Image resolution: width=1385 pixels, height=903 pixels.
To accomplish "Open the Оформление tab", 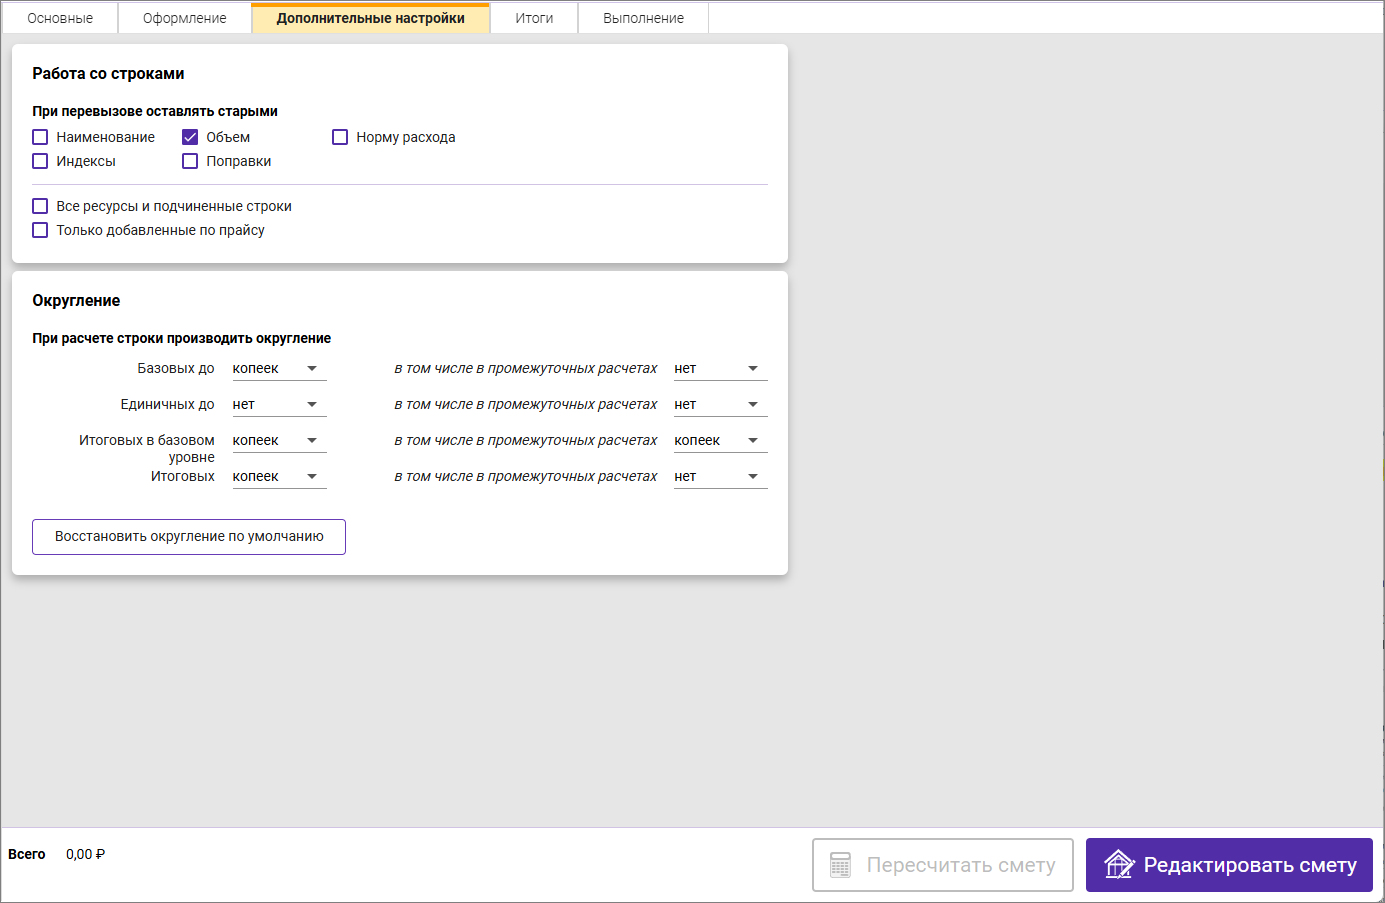I will click(x=184, y=18).
